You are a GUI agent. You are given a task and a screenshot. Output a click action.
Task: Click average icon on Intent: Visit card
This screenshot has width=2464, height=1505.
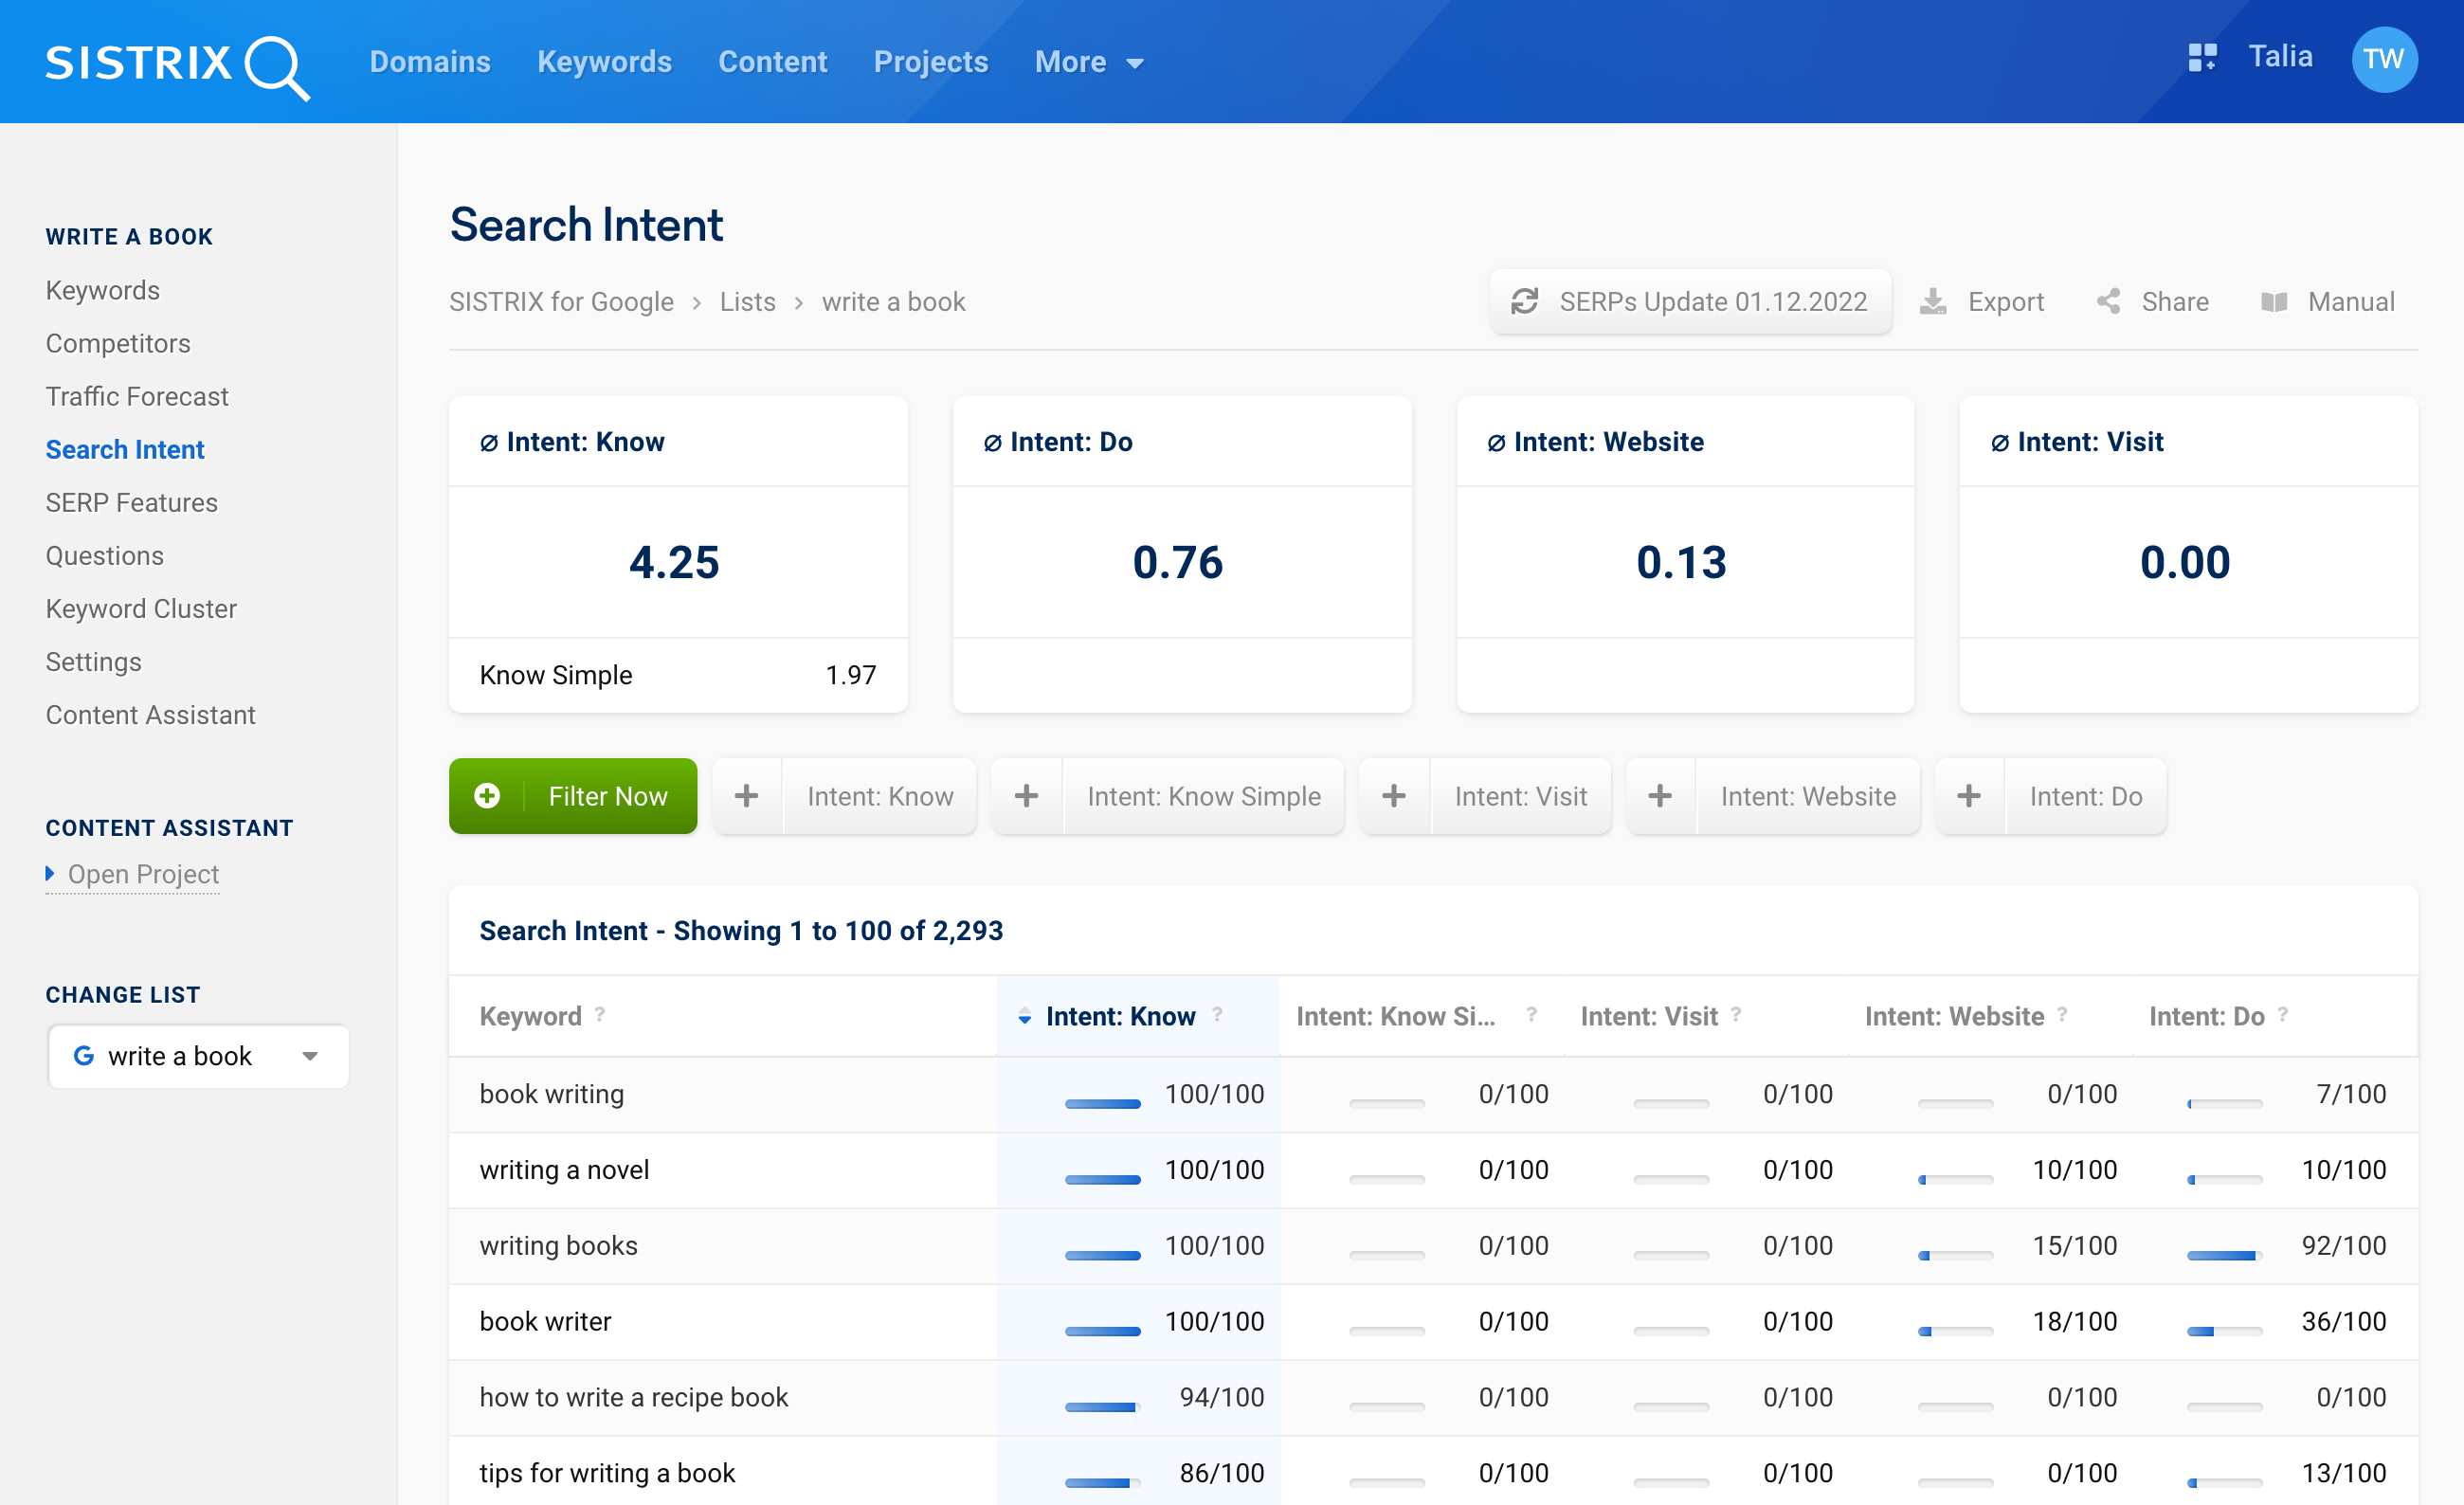(x=2000, y=443)
